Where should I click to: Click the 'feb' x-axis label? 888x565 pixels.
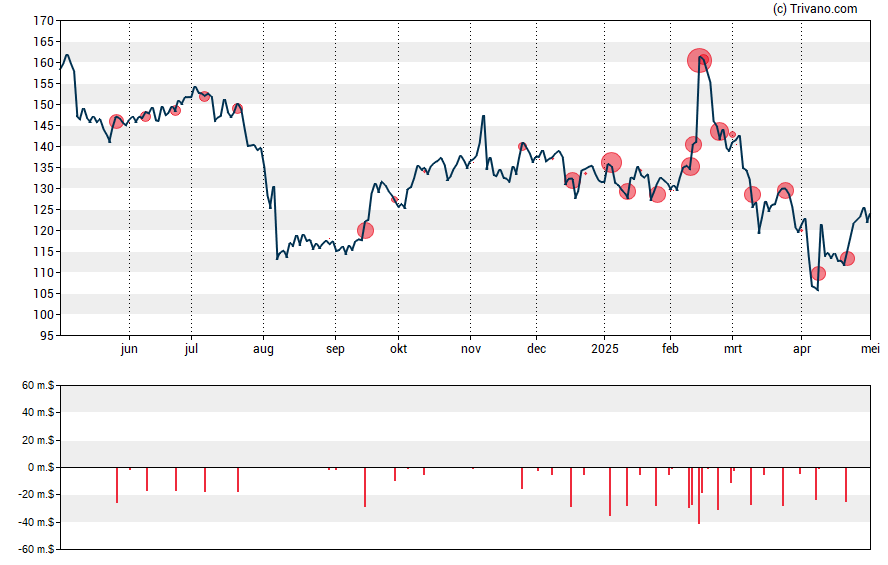670,348
